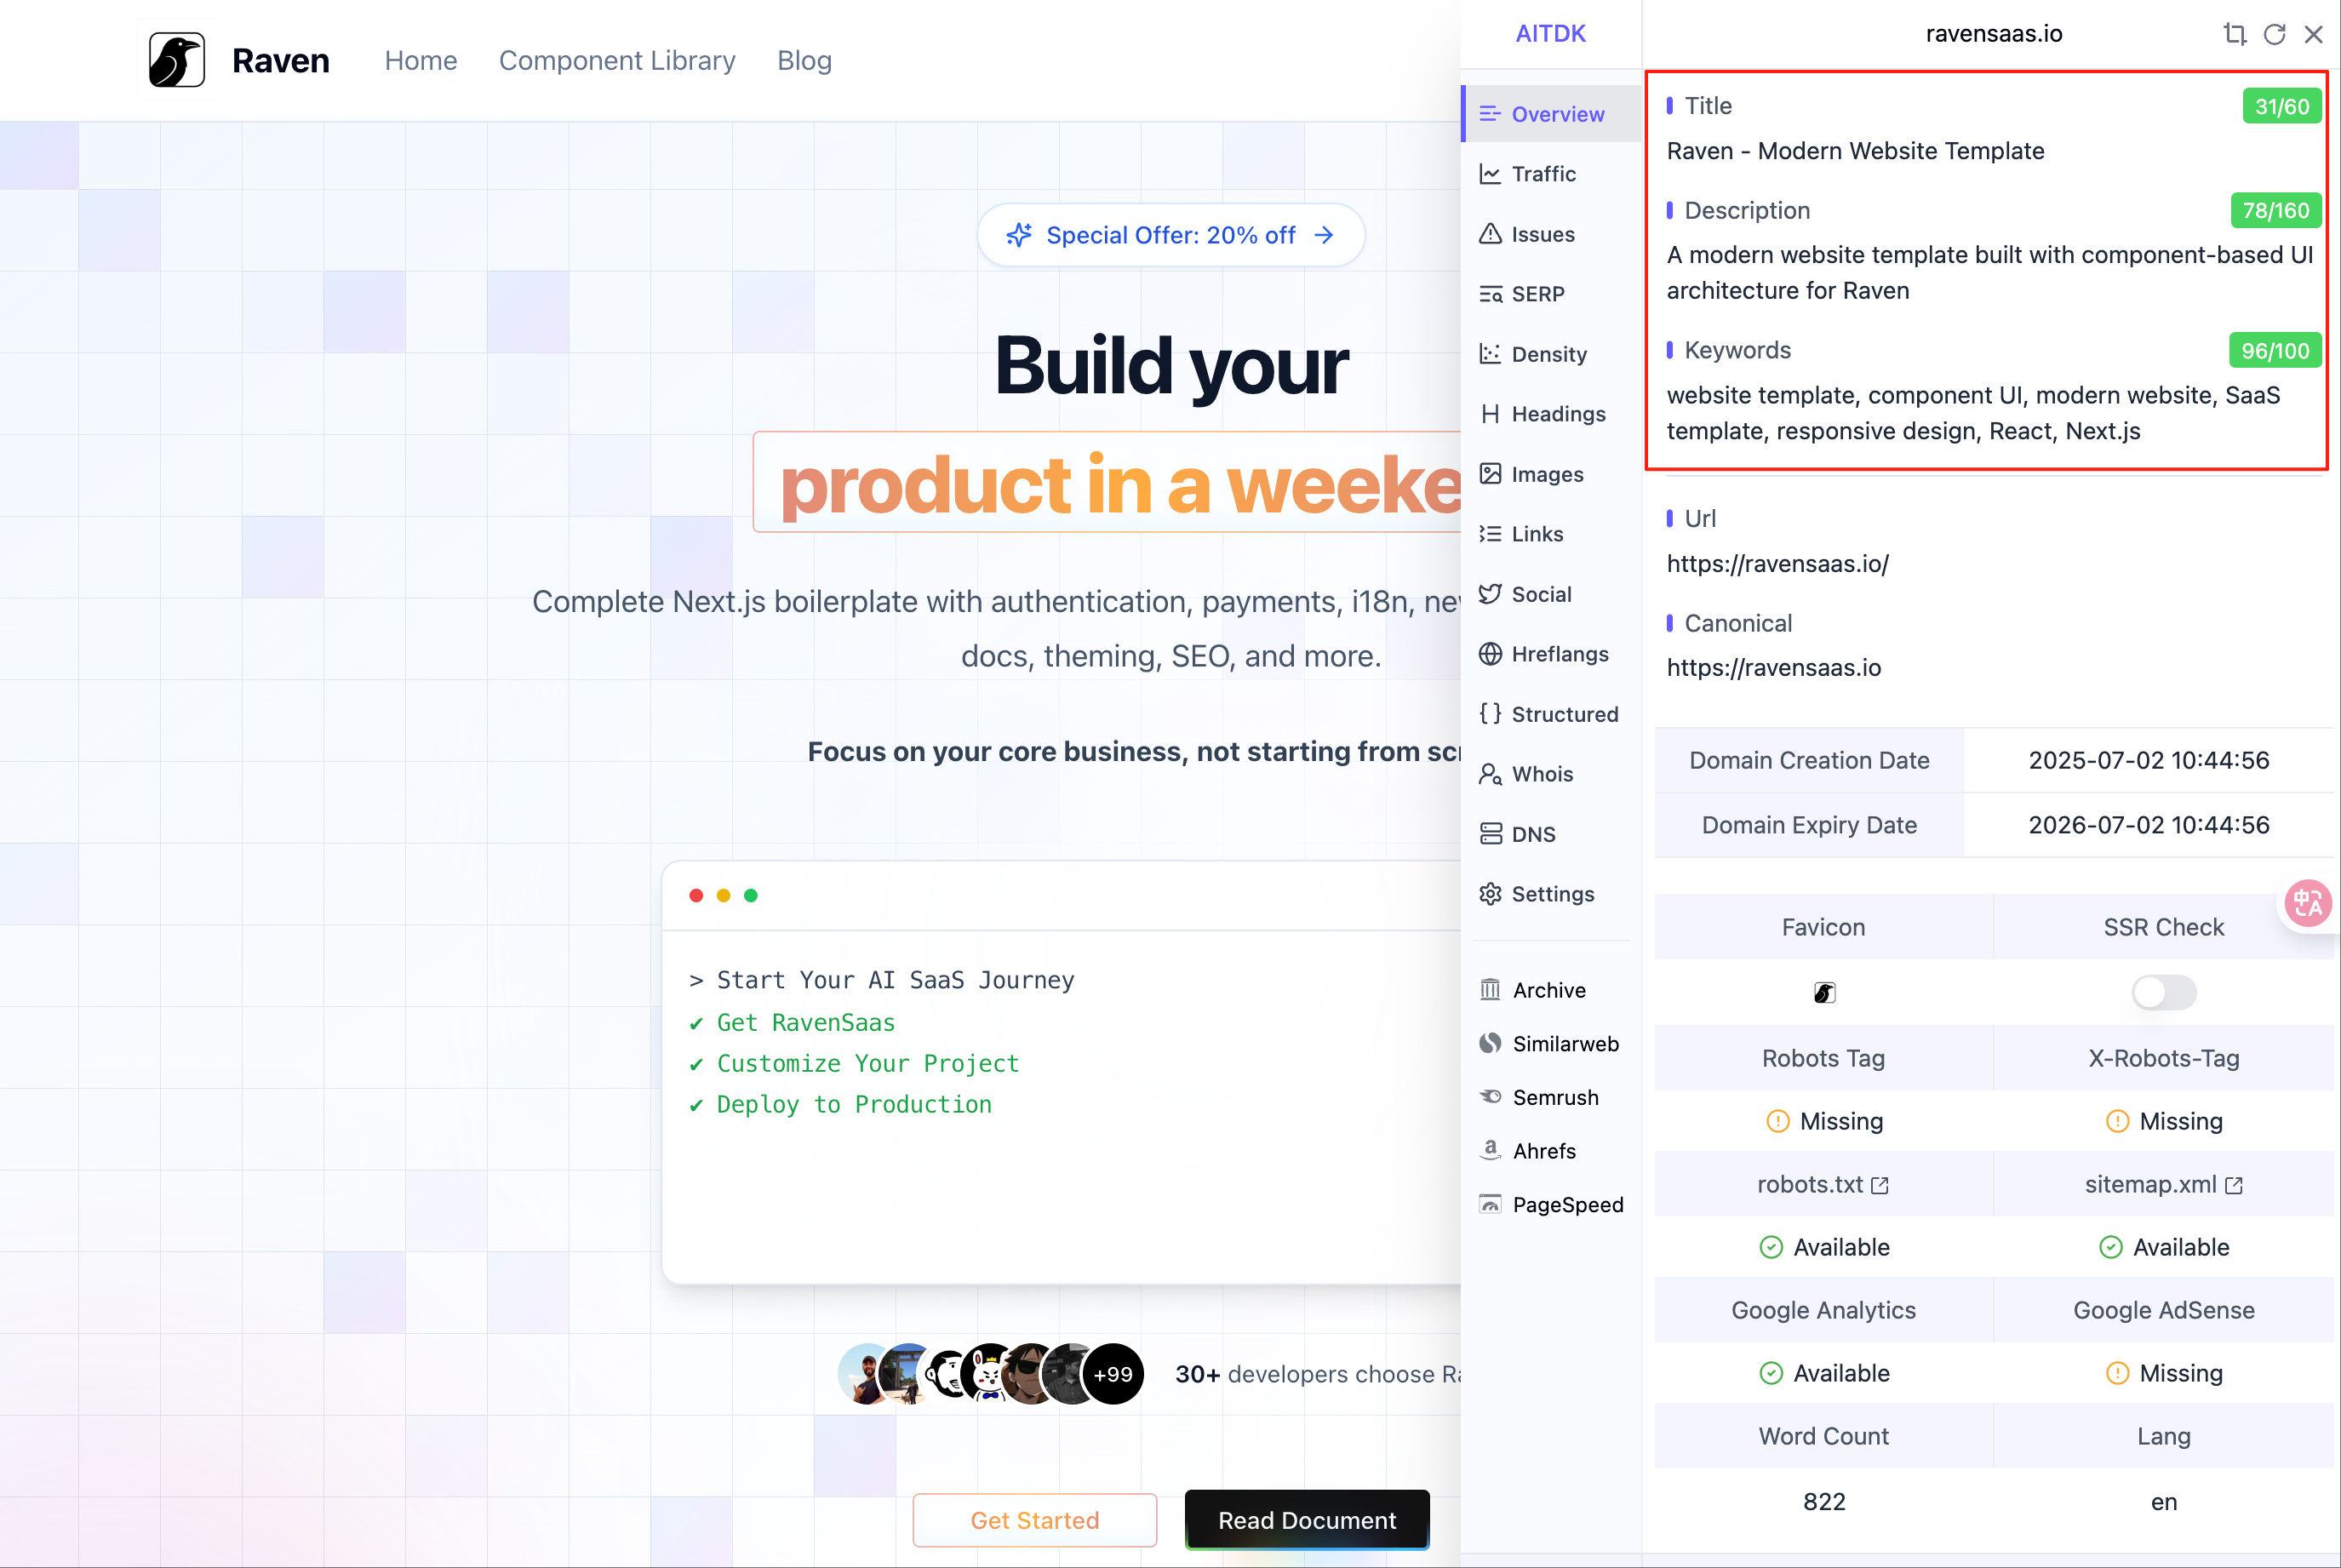Click the ravensaas.io panel header domain
The image size is (2341, 1568).
(1993, 34)
